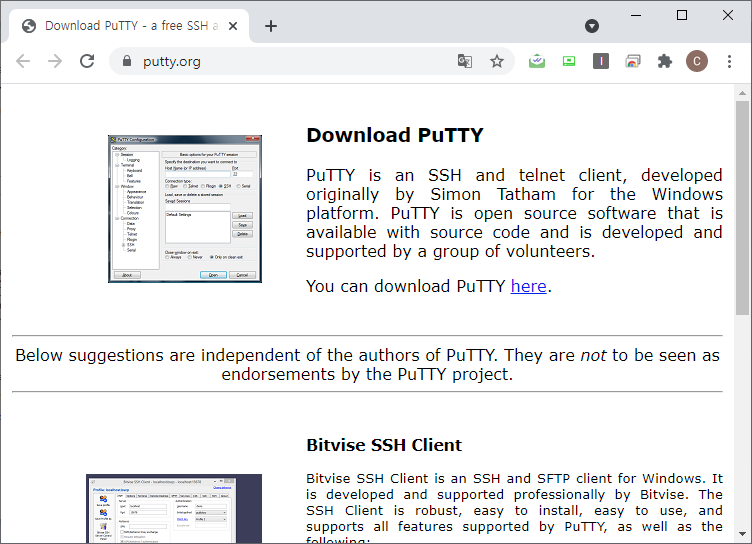Open the new tab with plus button
The height and width of the screenshot is (544, 752).
click(271, 26)
